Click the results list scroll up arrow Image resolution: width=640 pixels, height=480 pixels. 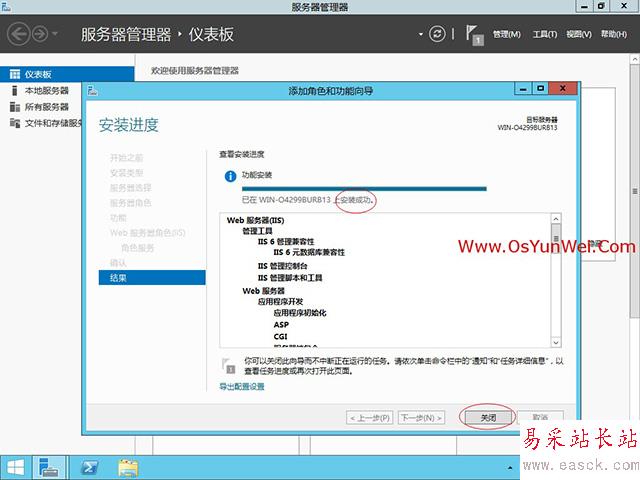click(x=556, y=219)
